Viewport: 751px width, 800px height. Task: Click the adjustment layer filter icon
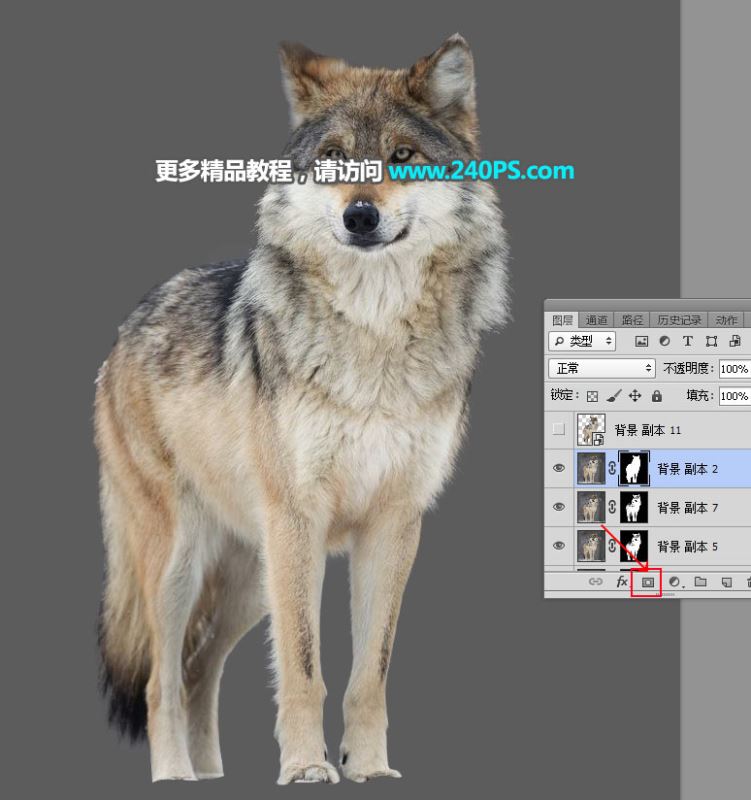pyautogui.click(x=664, y=341)
